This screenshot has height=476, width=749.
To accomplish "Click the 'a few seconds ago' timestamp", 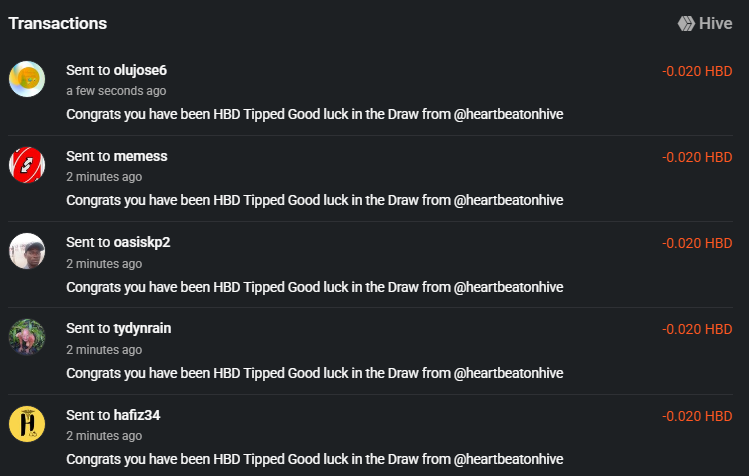I will (x=116, y=91).
